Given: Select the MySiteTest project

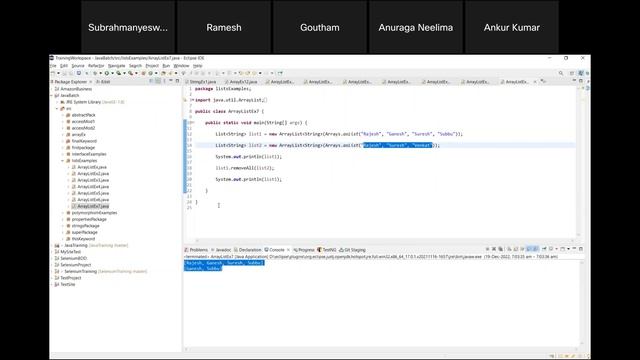Looking at the screenshot, I should (x=70, y=252).
